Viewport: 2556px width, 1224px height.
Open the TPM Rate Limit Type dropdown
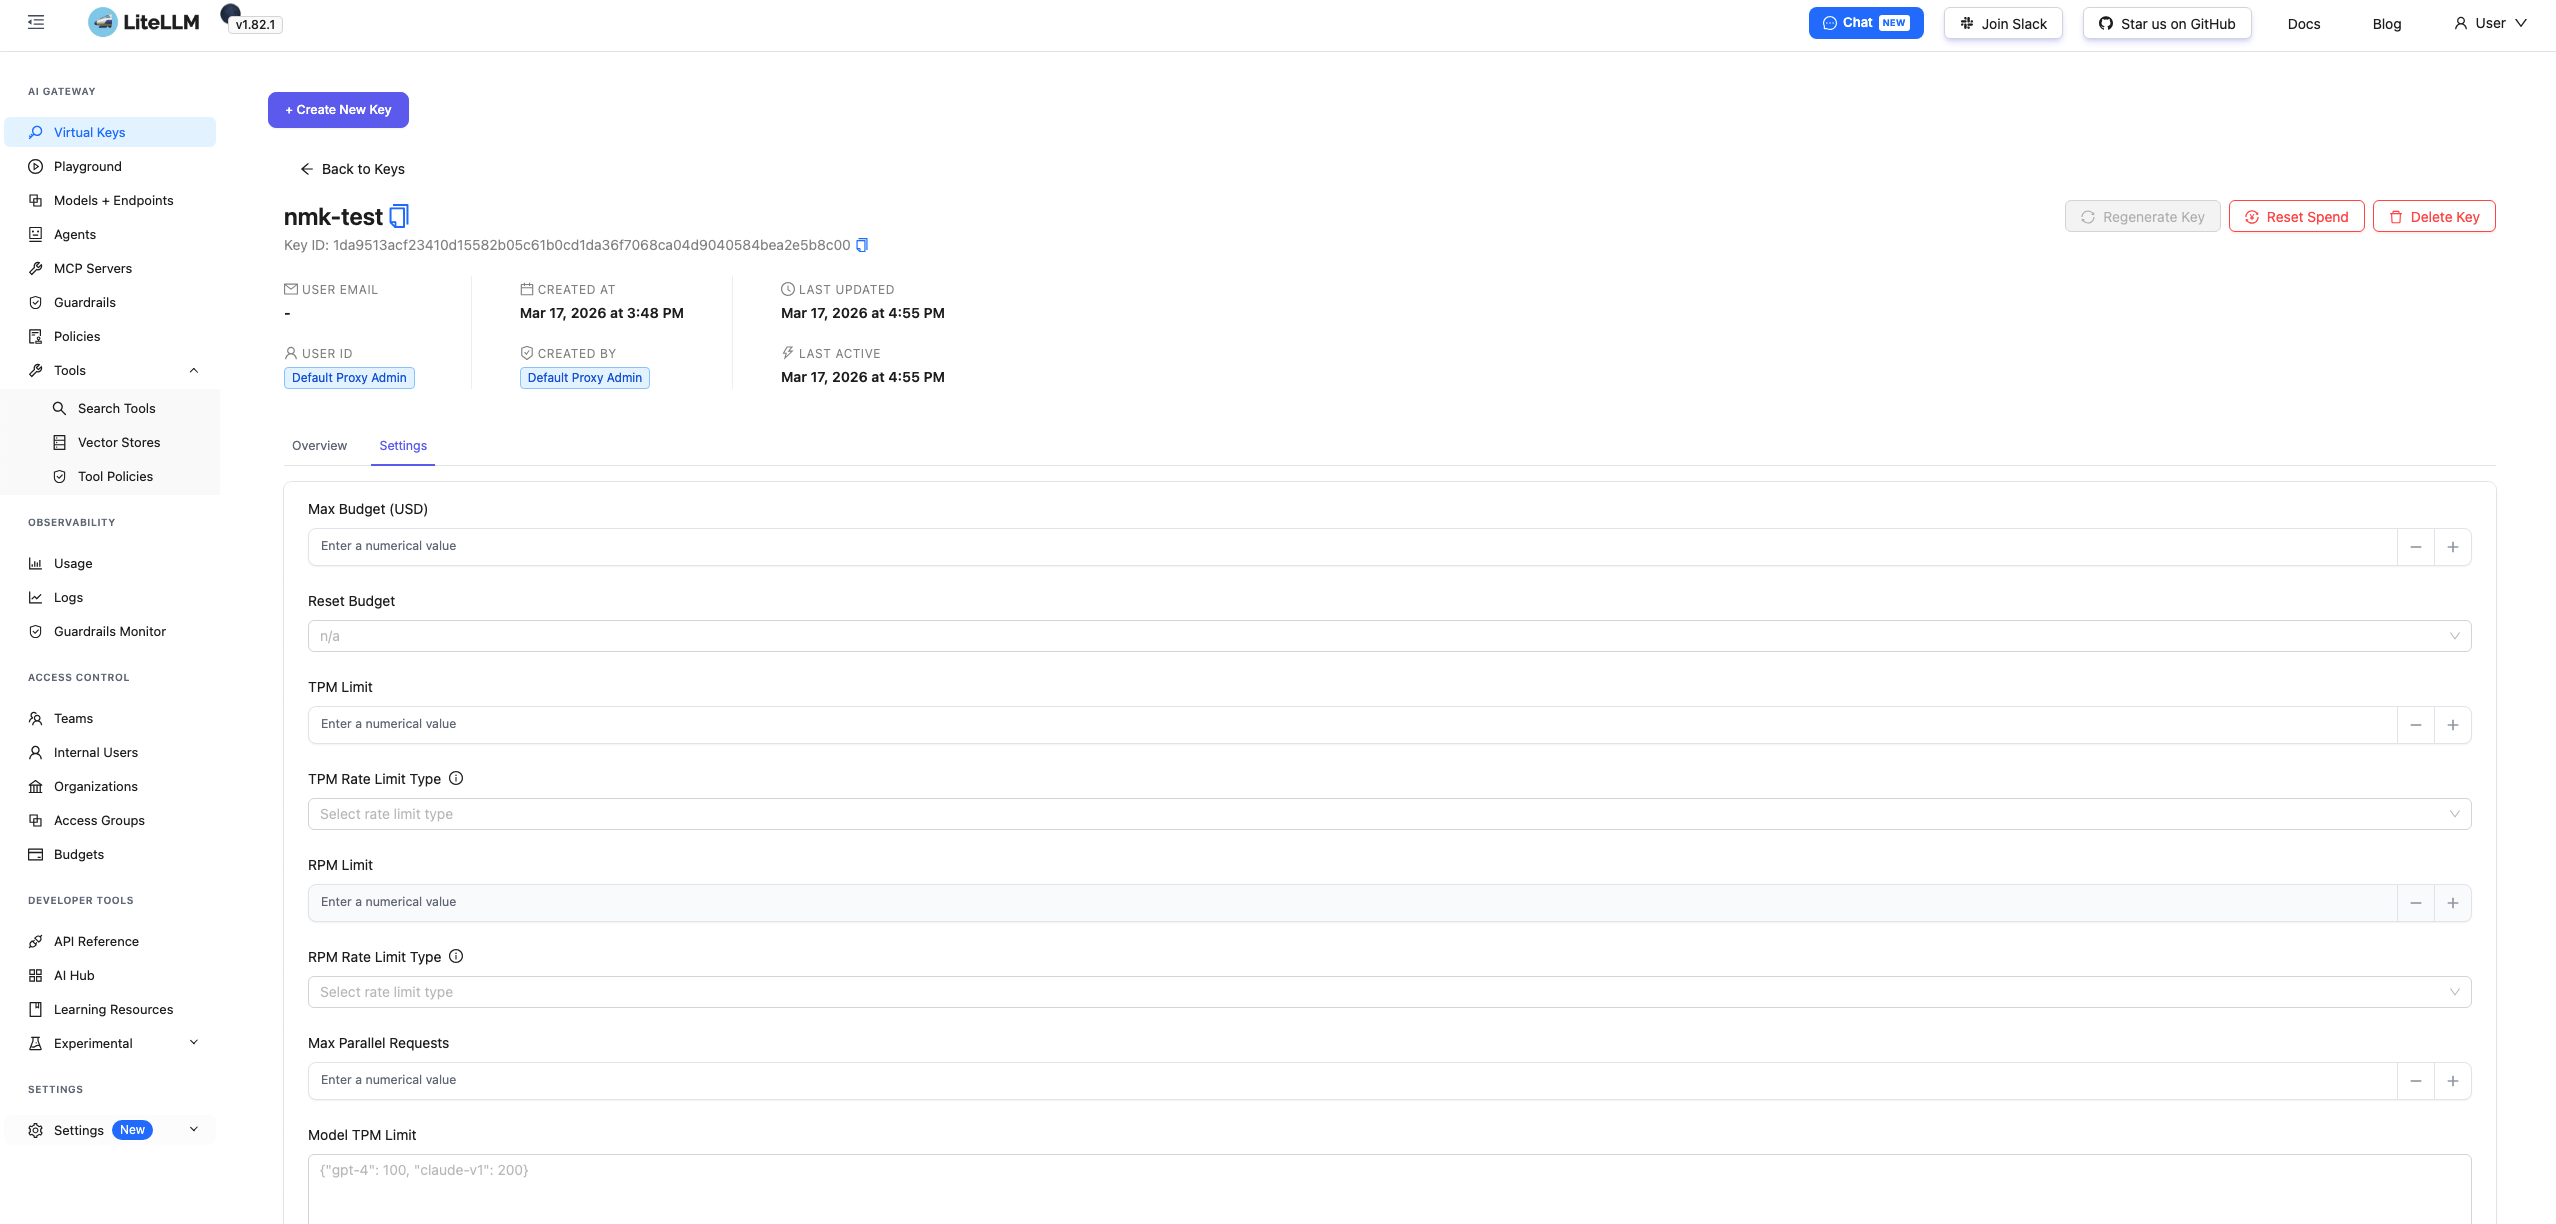point(1388,814)
